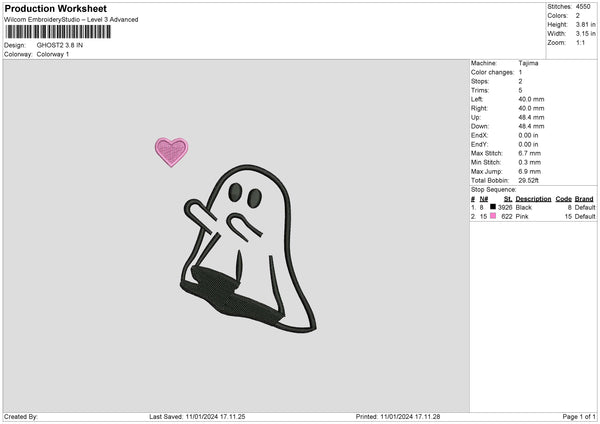The width and height of the screenshot is (600, 424).
Task: Click the design name 'GHOST2 3.8 IN'
Action: [x=60, y=45]
